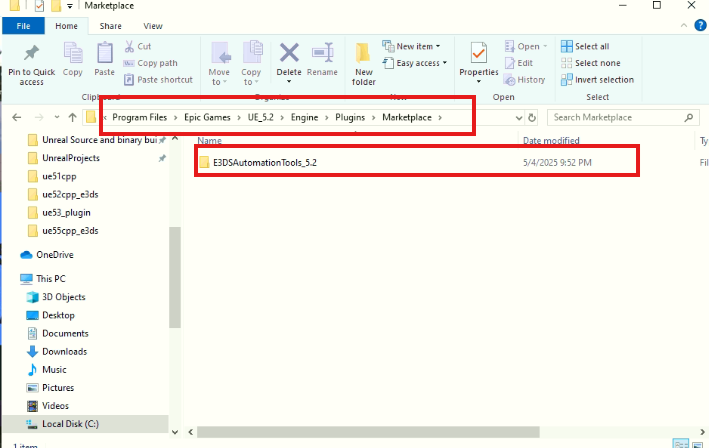
Task: Open the Easy access dropdown
Action: coord(421,63)
